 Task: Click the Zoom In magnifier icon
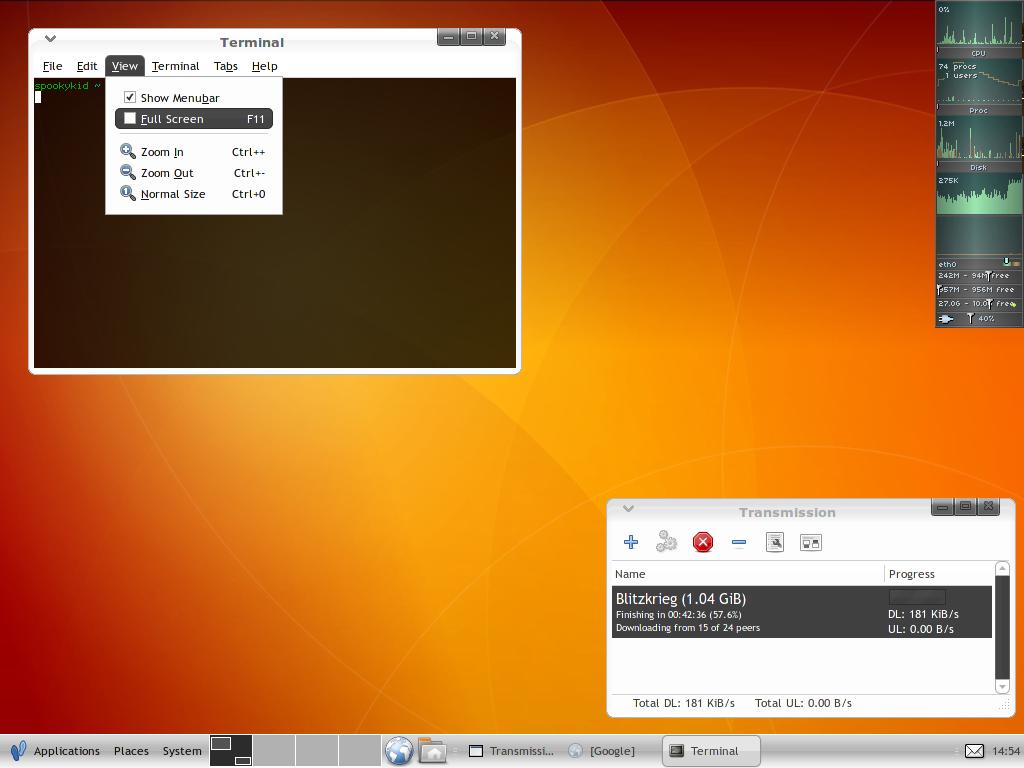pyautogui.click(x=128, y=152)
